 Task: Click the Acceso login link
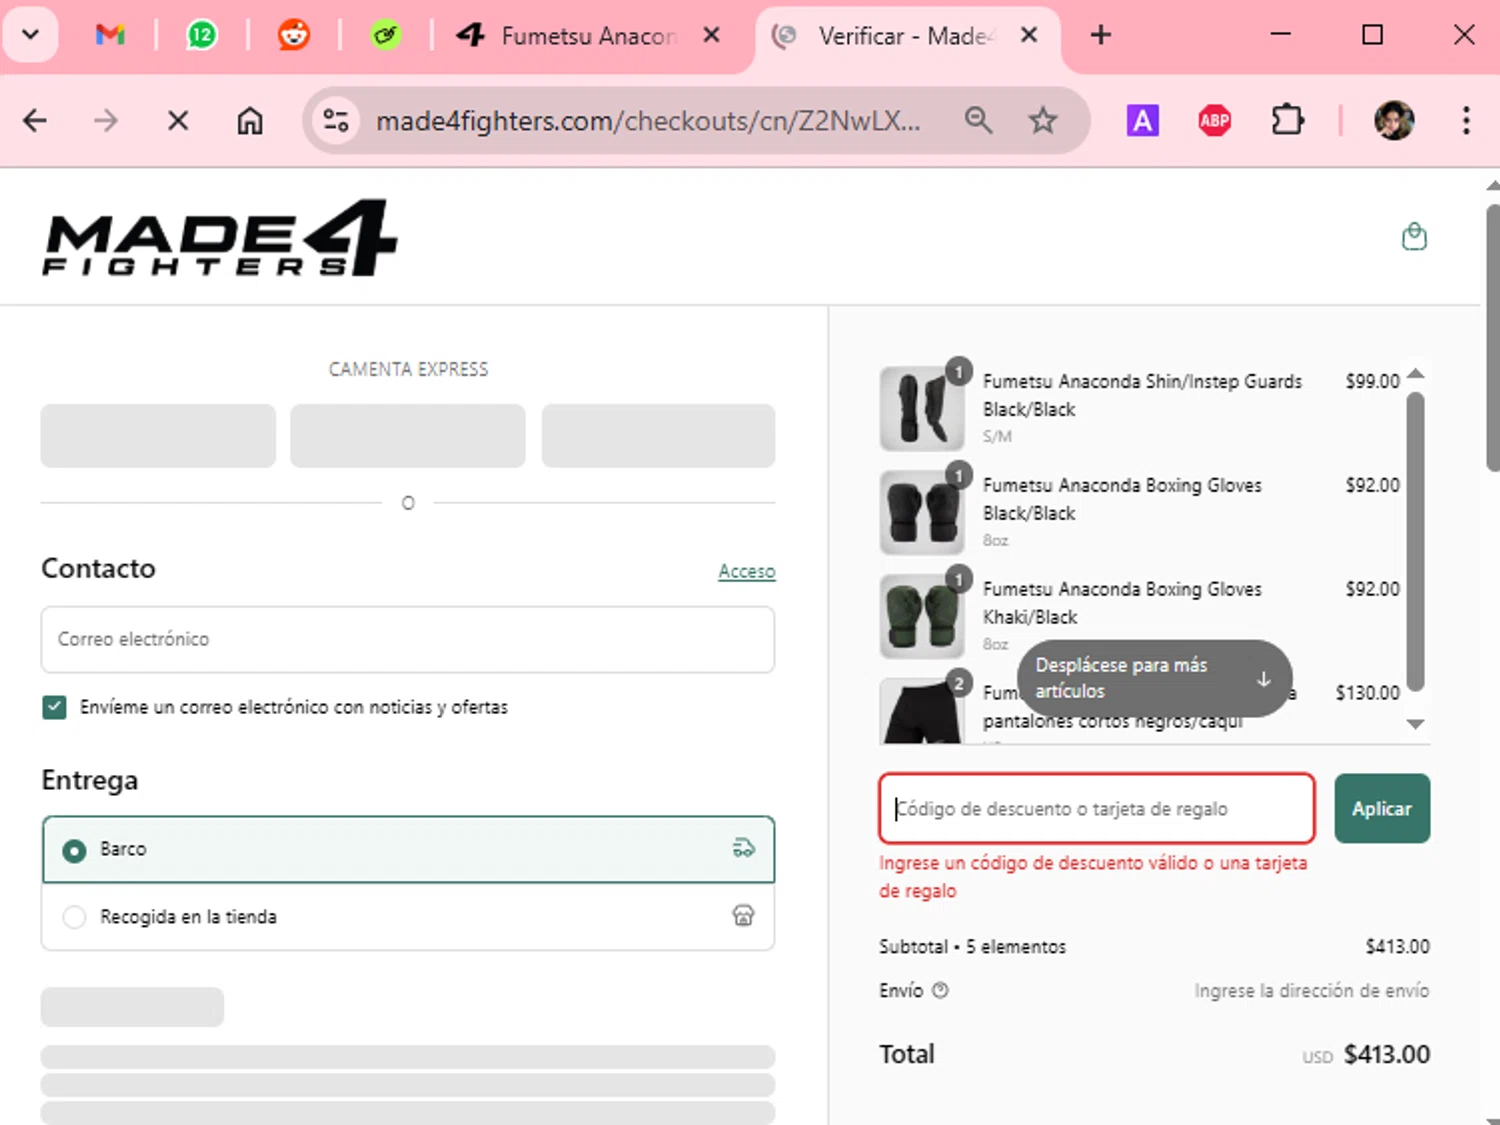click(746, 571)
